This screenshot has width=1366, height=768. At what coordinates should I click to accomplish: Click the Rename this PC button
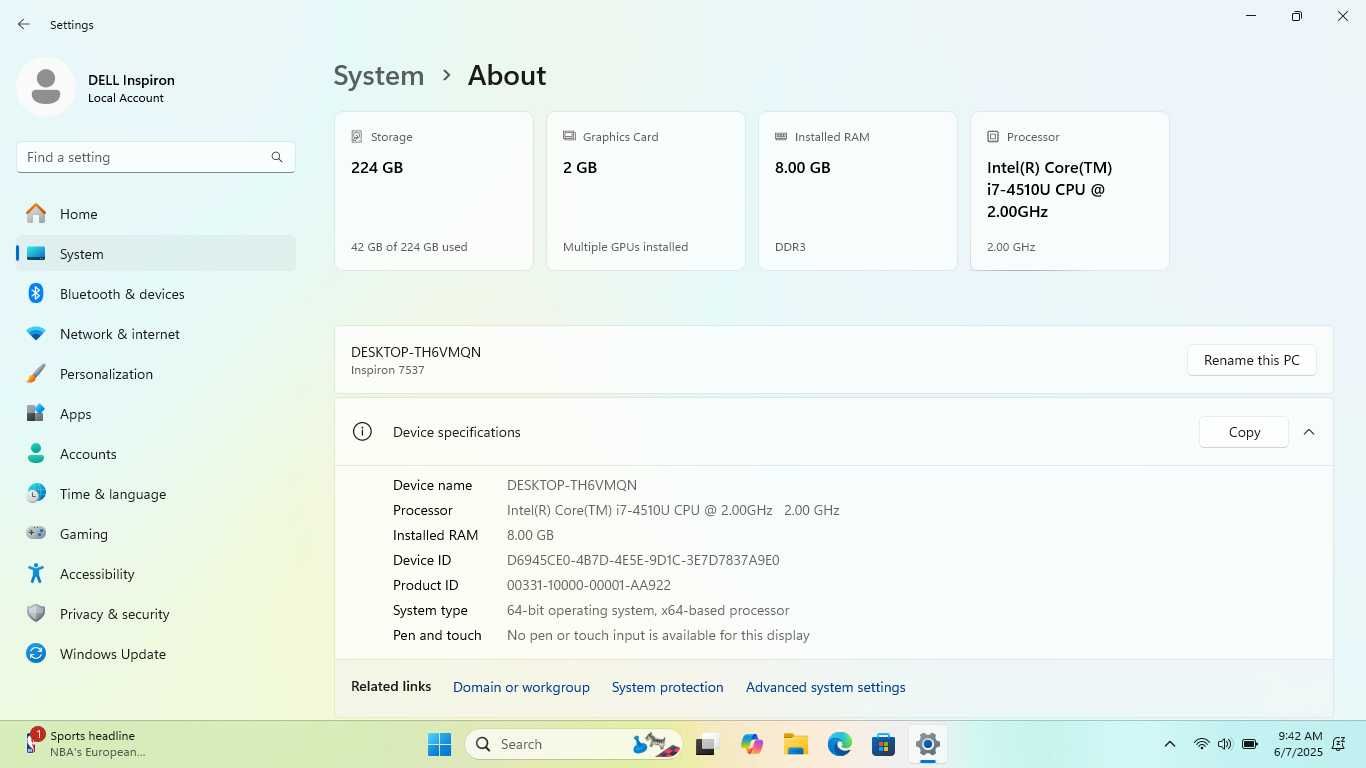coord(1252,360)
